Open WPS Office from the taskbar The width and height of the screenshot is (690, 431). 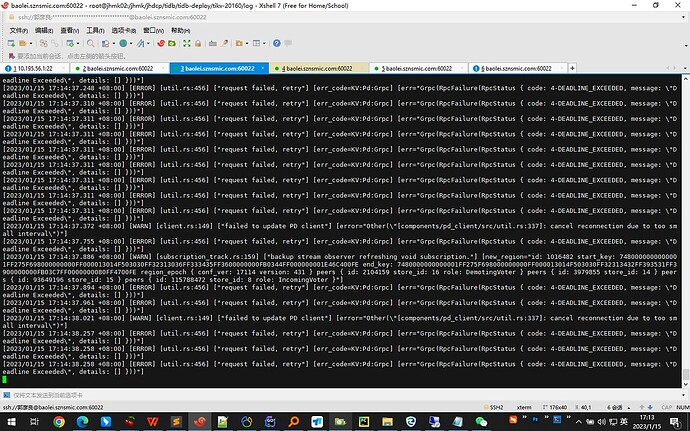pos(153,422)
